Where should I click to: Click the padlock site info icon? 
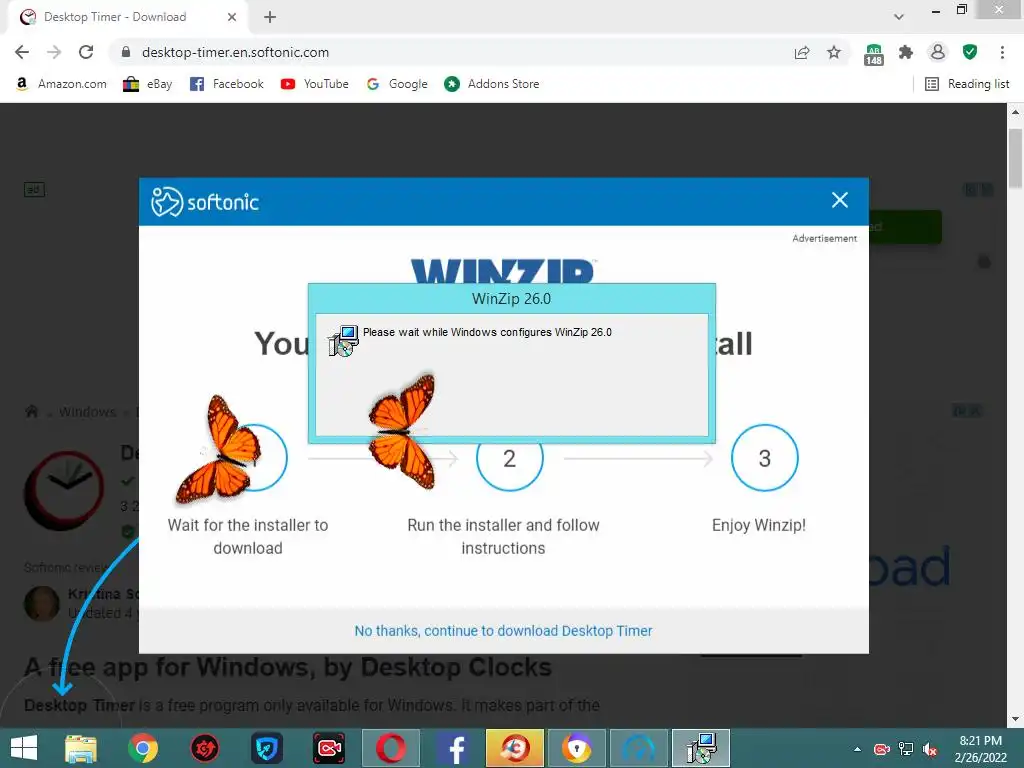tap(126, 52)
